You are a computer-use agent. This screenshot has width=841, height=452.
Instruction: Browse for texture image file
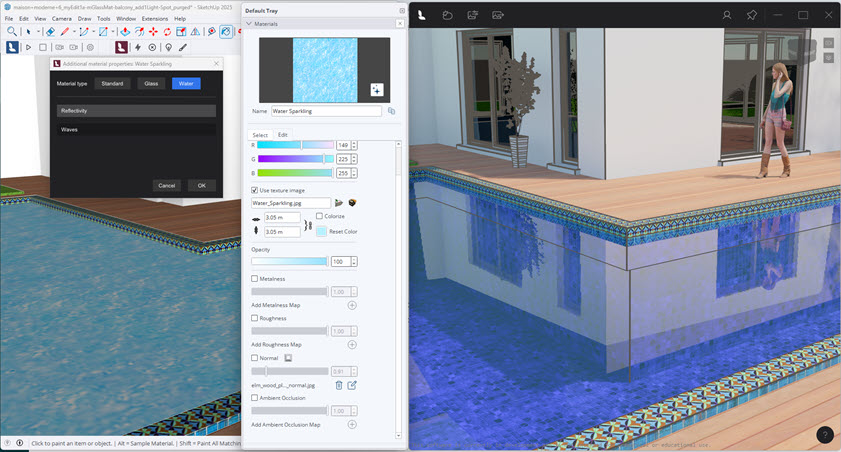click(339, 203)
